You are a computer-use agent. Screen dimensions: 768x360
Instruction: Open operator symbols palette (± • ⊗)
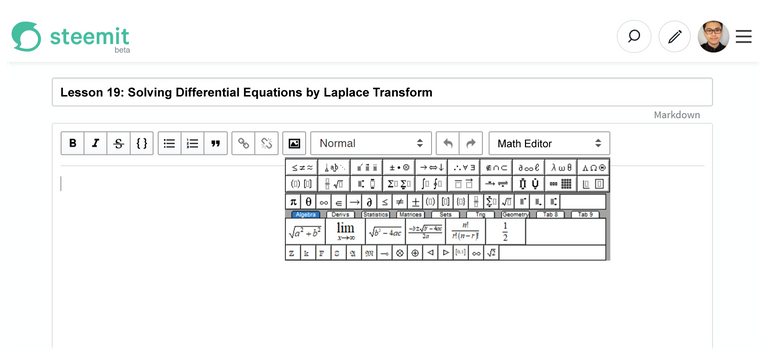click(399, 168)
